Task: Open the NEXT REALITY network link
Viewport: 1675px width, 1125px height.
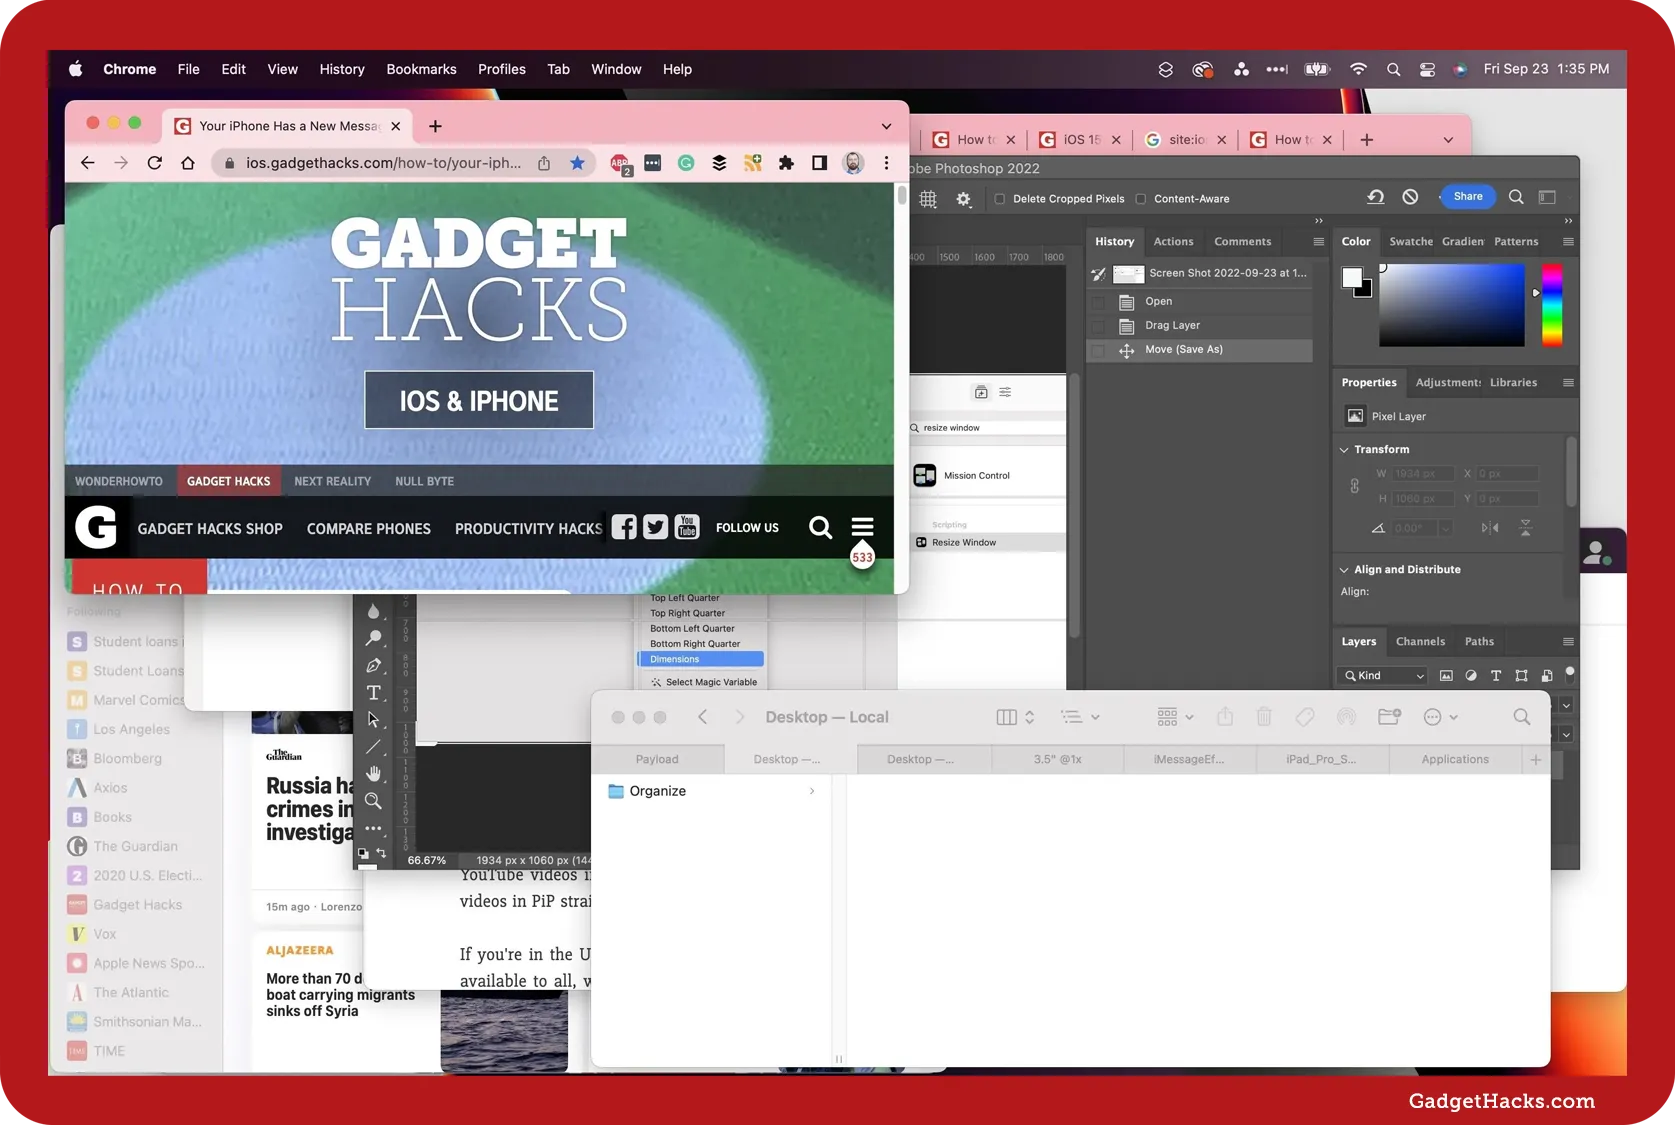Action: [x=332, y=481]
